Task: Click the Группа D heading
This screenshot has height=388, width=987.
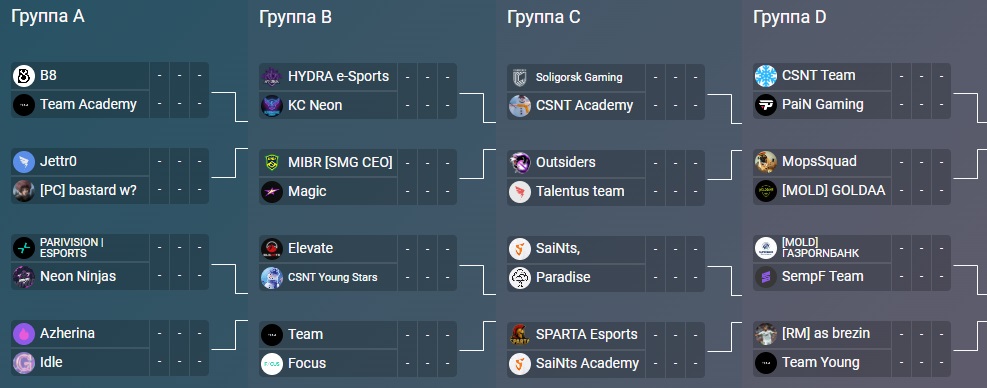Action: (789, 18)
